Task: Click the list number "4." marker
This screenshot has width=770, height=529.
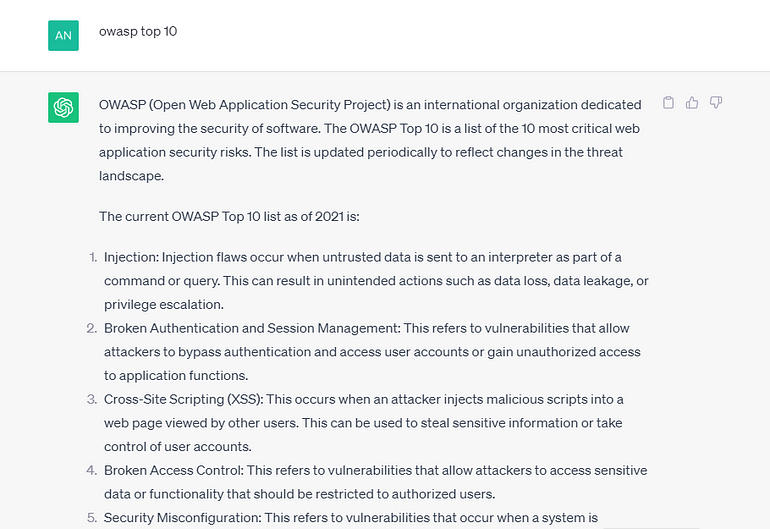Action: click(x=91, y=470)
